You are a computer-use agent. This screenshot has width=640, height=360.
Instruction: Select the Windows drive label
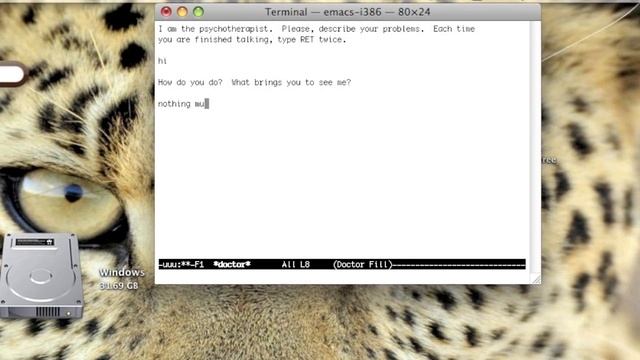[122, 272]
